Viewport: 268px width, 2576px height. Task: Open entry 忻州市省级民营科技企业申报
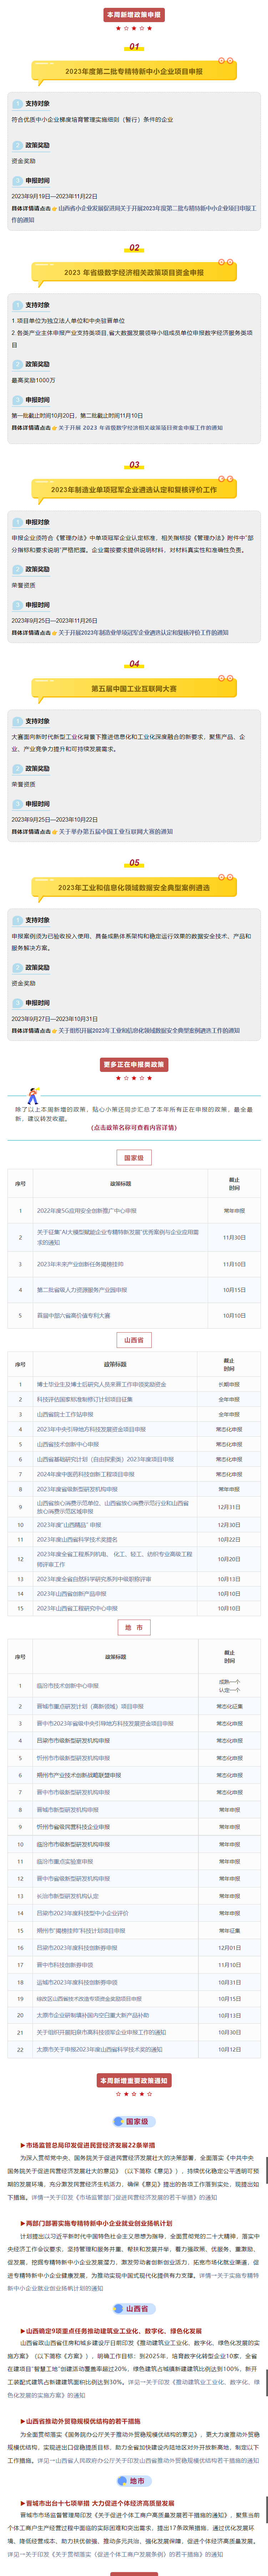[x=74, y=1827]
